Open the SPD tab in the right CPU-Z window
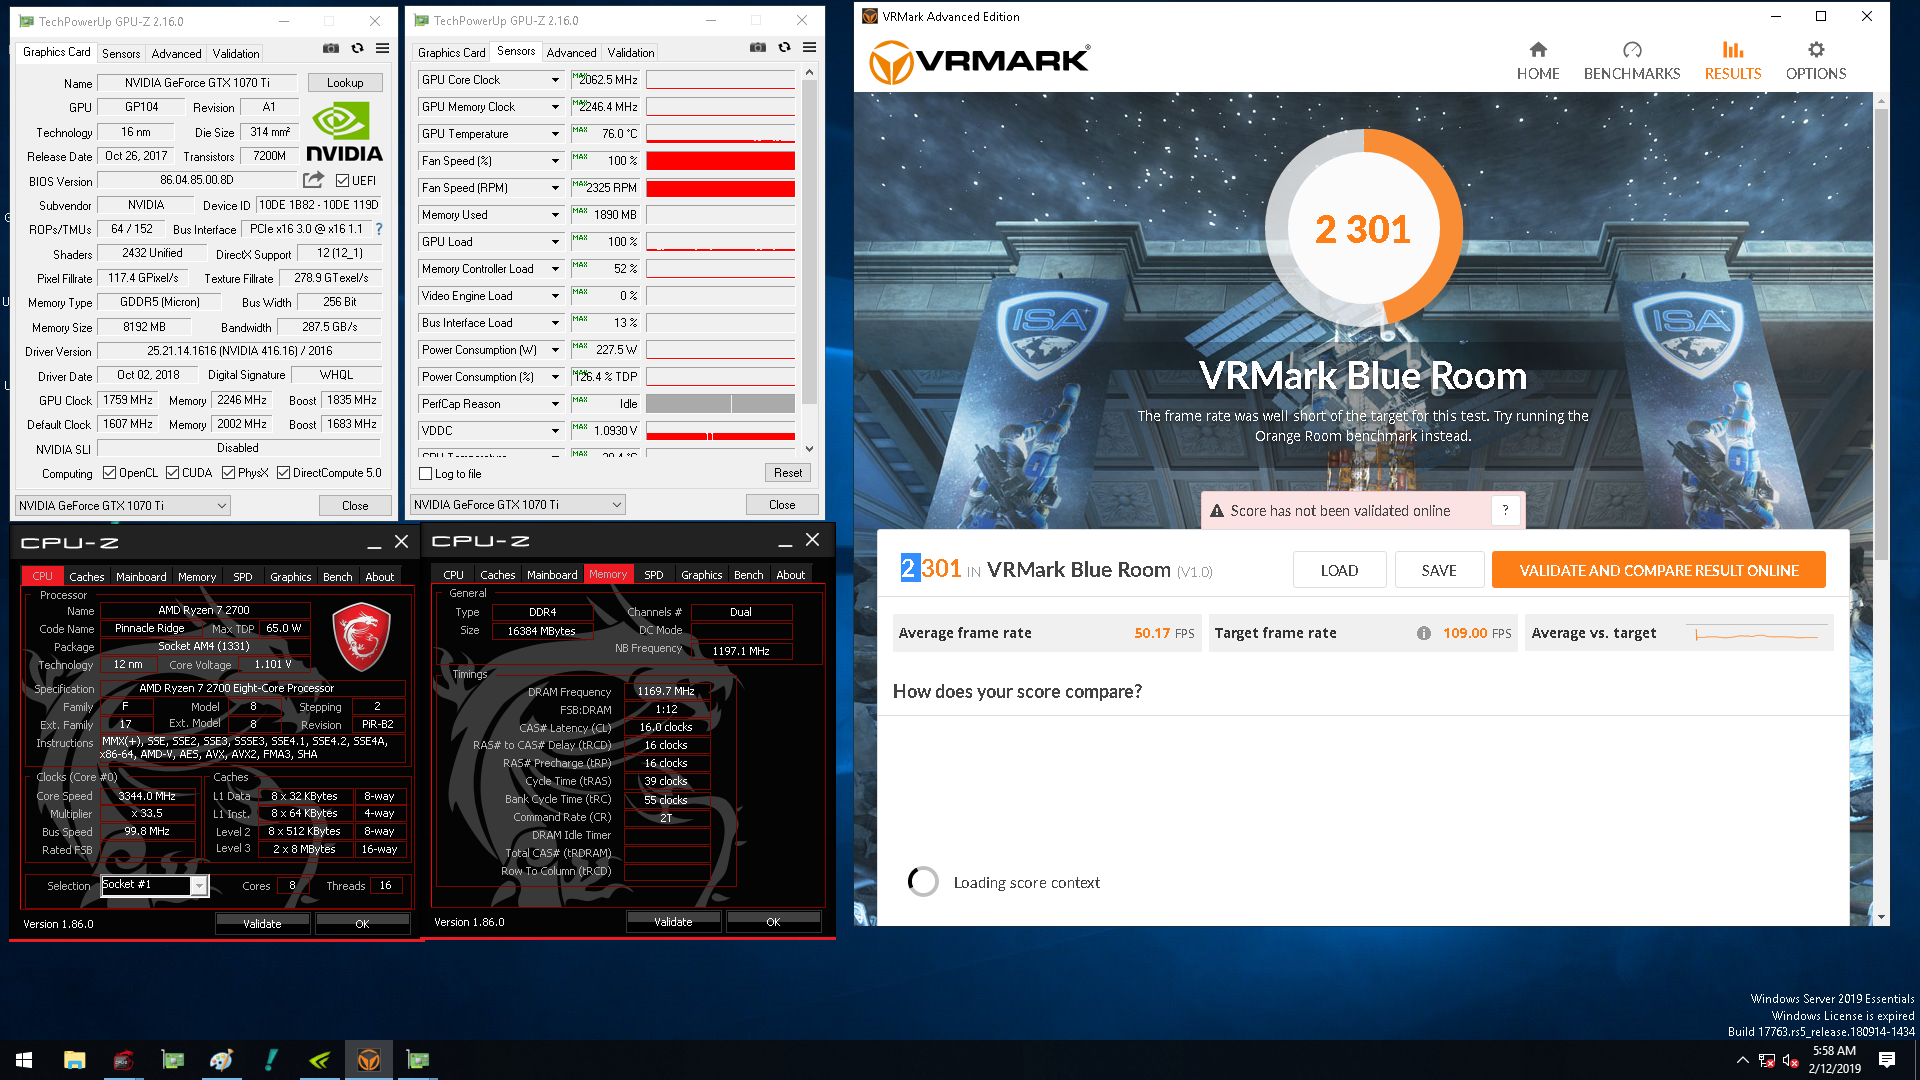1920x1080 pixels. [654, 575]
